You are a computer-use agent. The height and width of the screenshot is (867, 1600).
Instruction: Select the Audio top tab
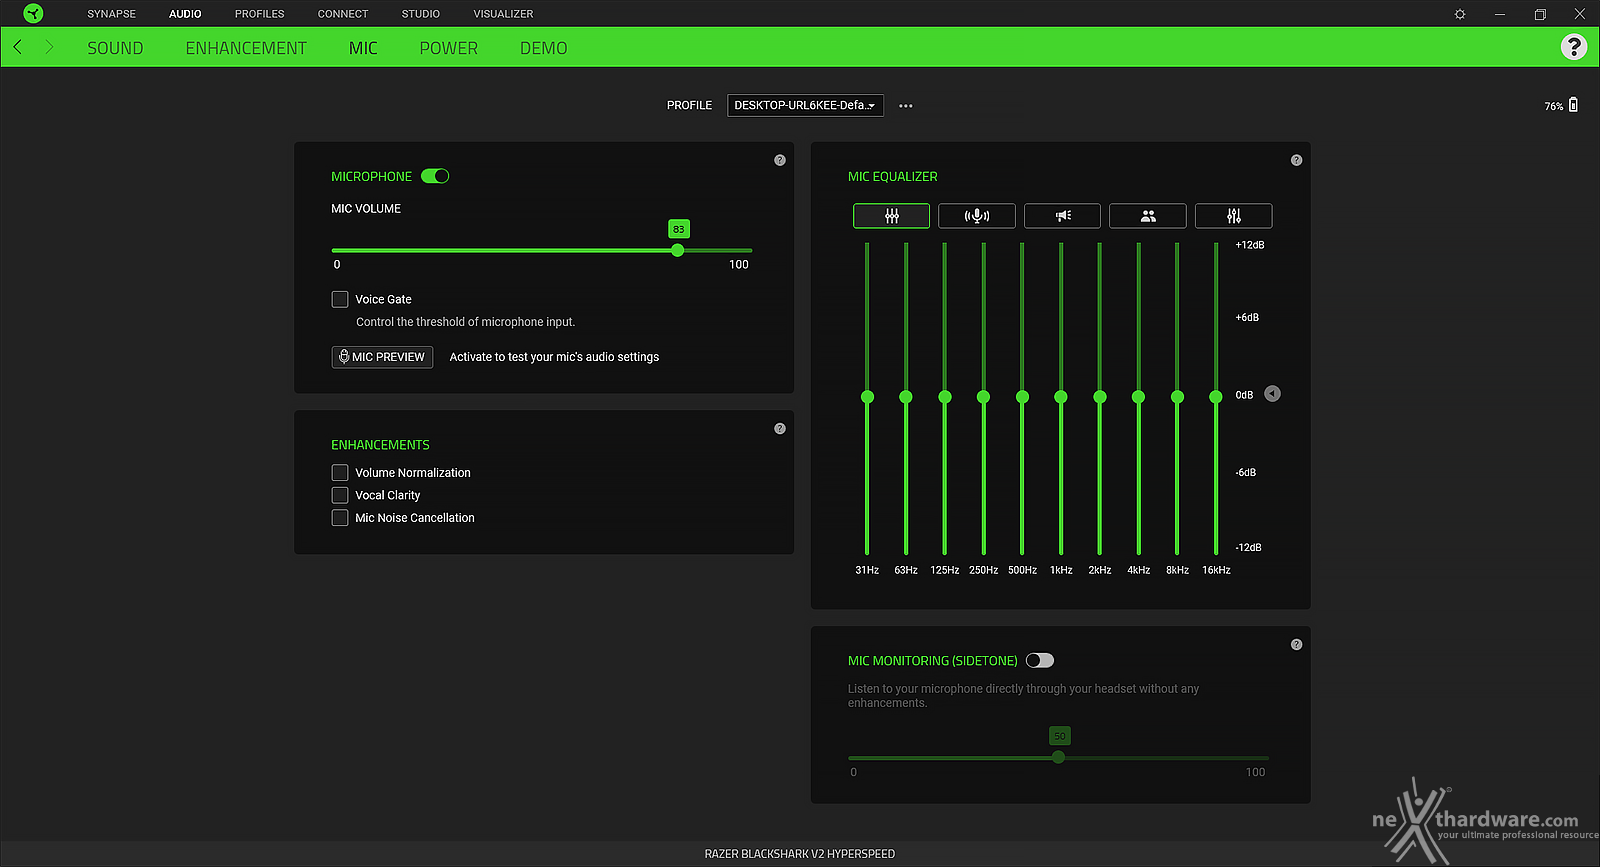(x=185, y=14)
